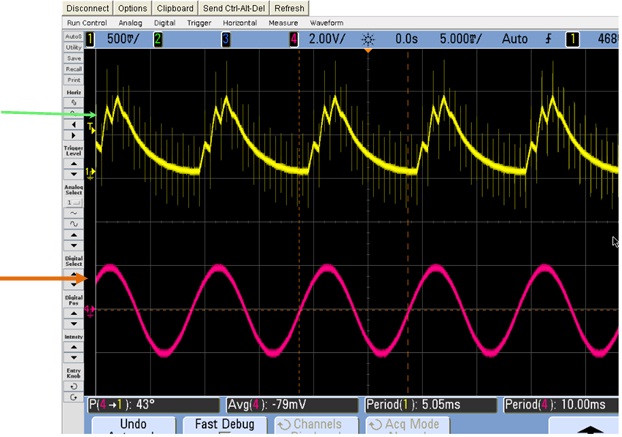The image size is (622, 437).
Task: Click the up arrow below the sine wave icon
Action: coord(73,235)
